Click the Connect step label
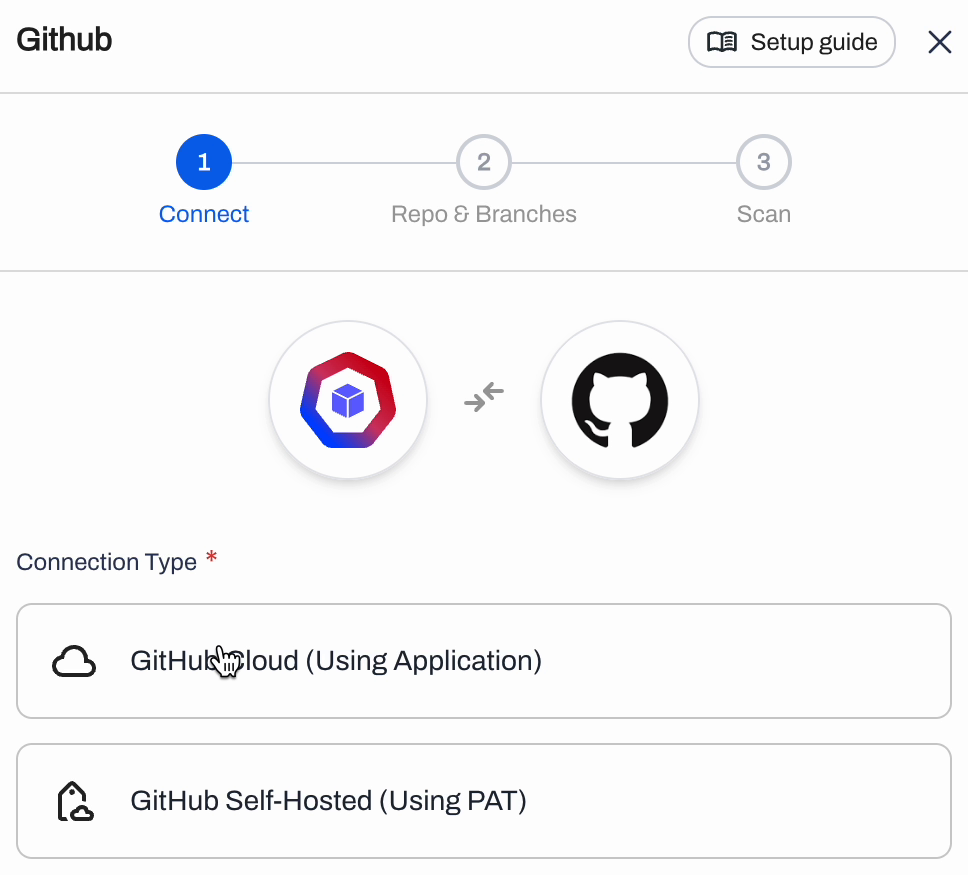Screen dimensions: 968x875 point(204,214)
